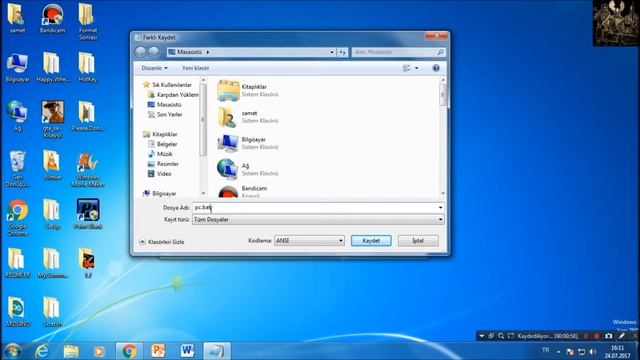Viewport: 640px width, 360px height.
Task: Click the TR language indicator on taskbar
Action: point(545,350)
